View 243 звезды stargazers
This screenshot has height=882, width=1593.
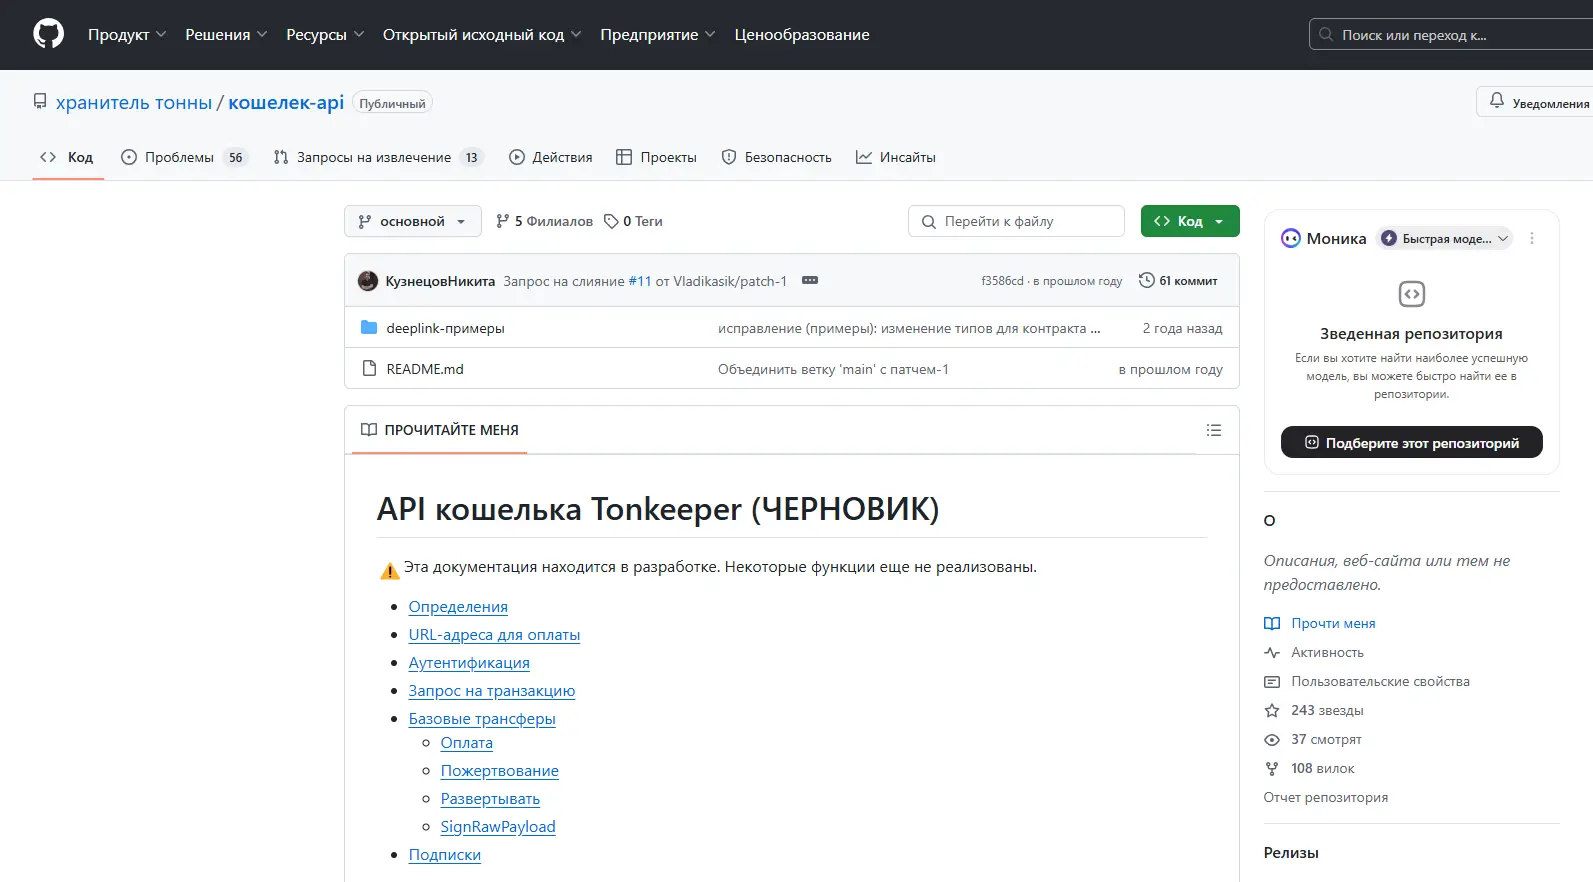point(1314,710)
